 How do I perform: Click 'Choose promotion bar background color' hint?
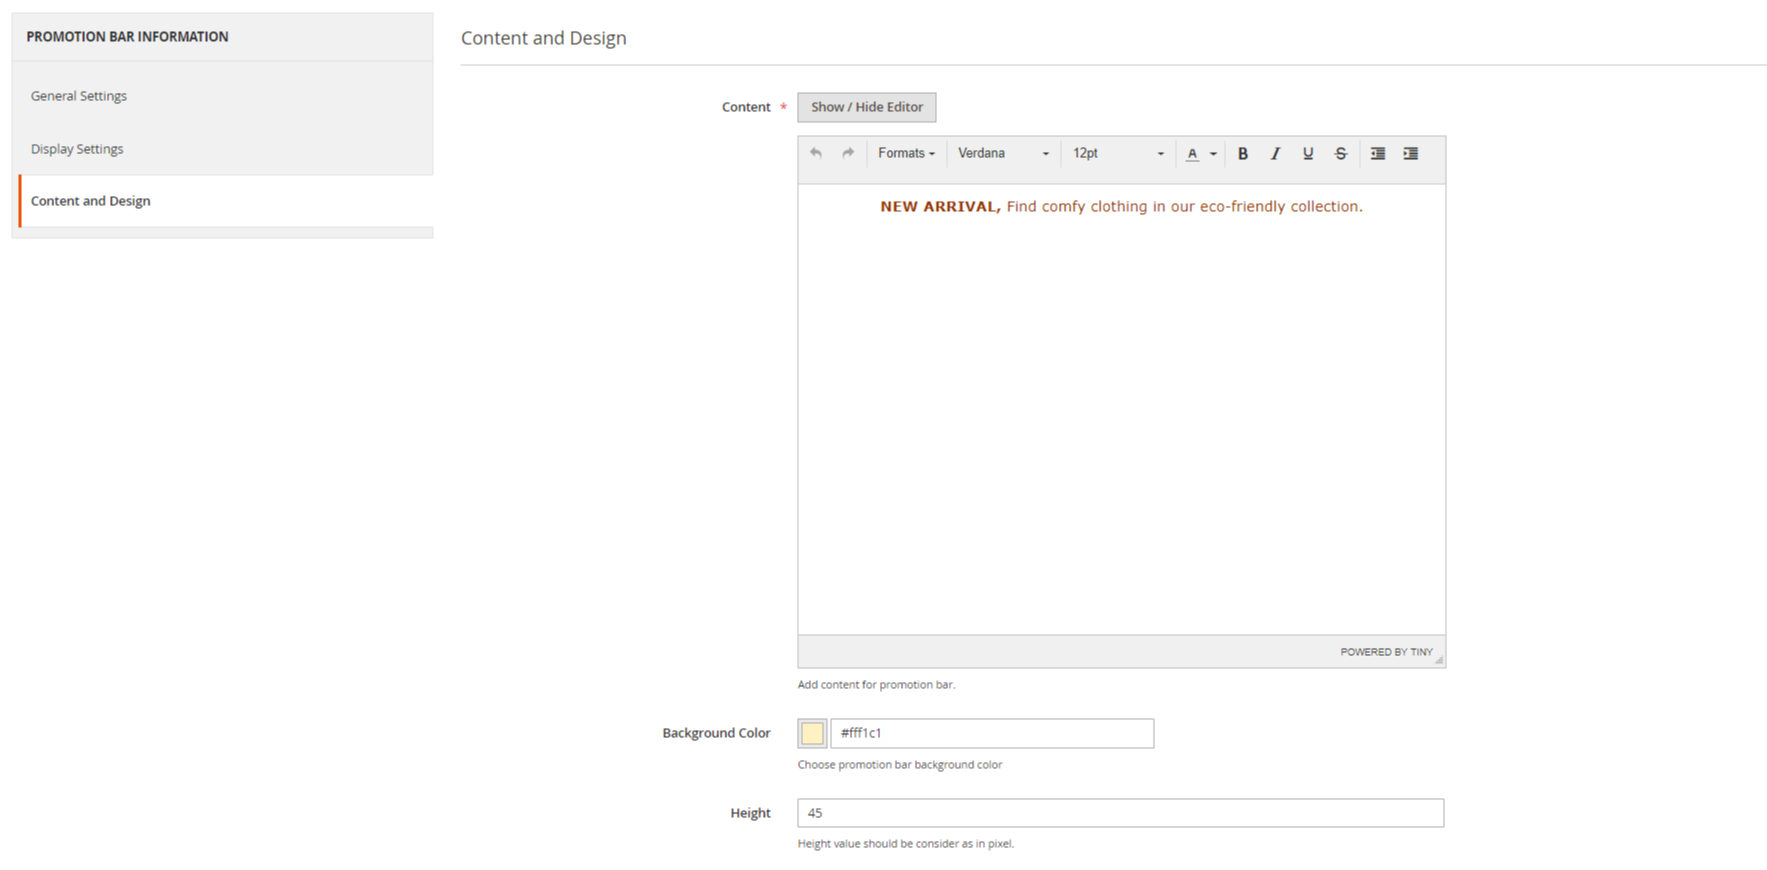[x=900, y=765]
